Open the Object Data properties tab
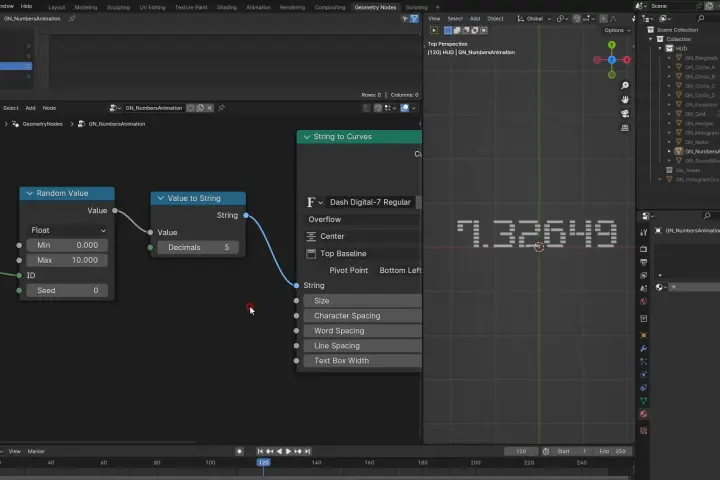Viewport: 720px width, 480px height. pyautogui.click(x=643, y=401)
